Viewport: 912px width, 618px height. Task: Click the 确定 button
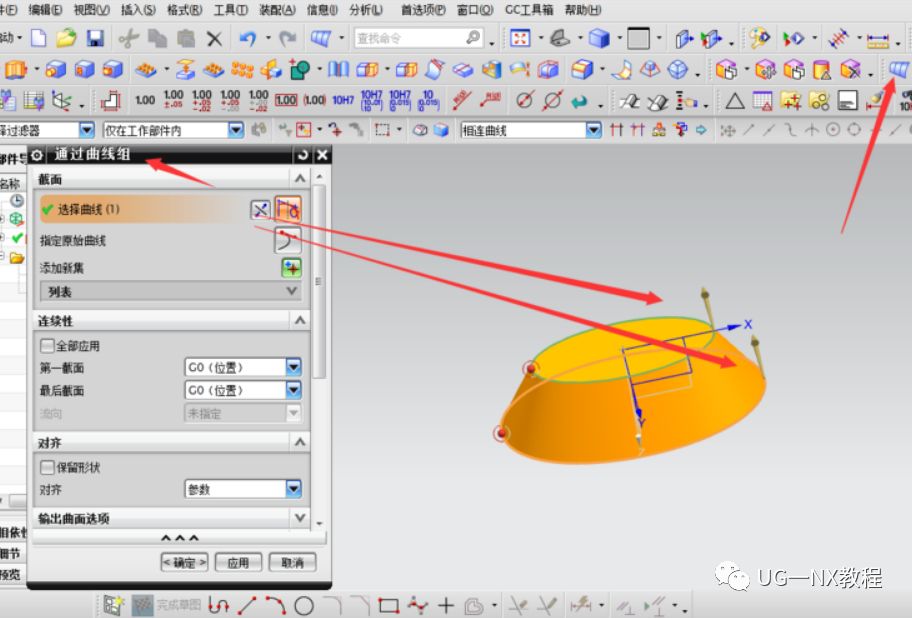(184, 562)
